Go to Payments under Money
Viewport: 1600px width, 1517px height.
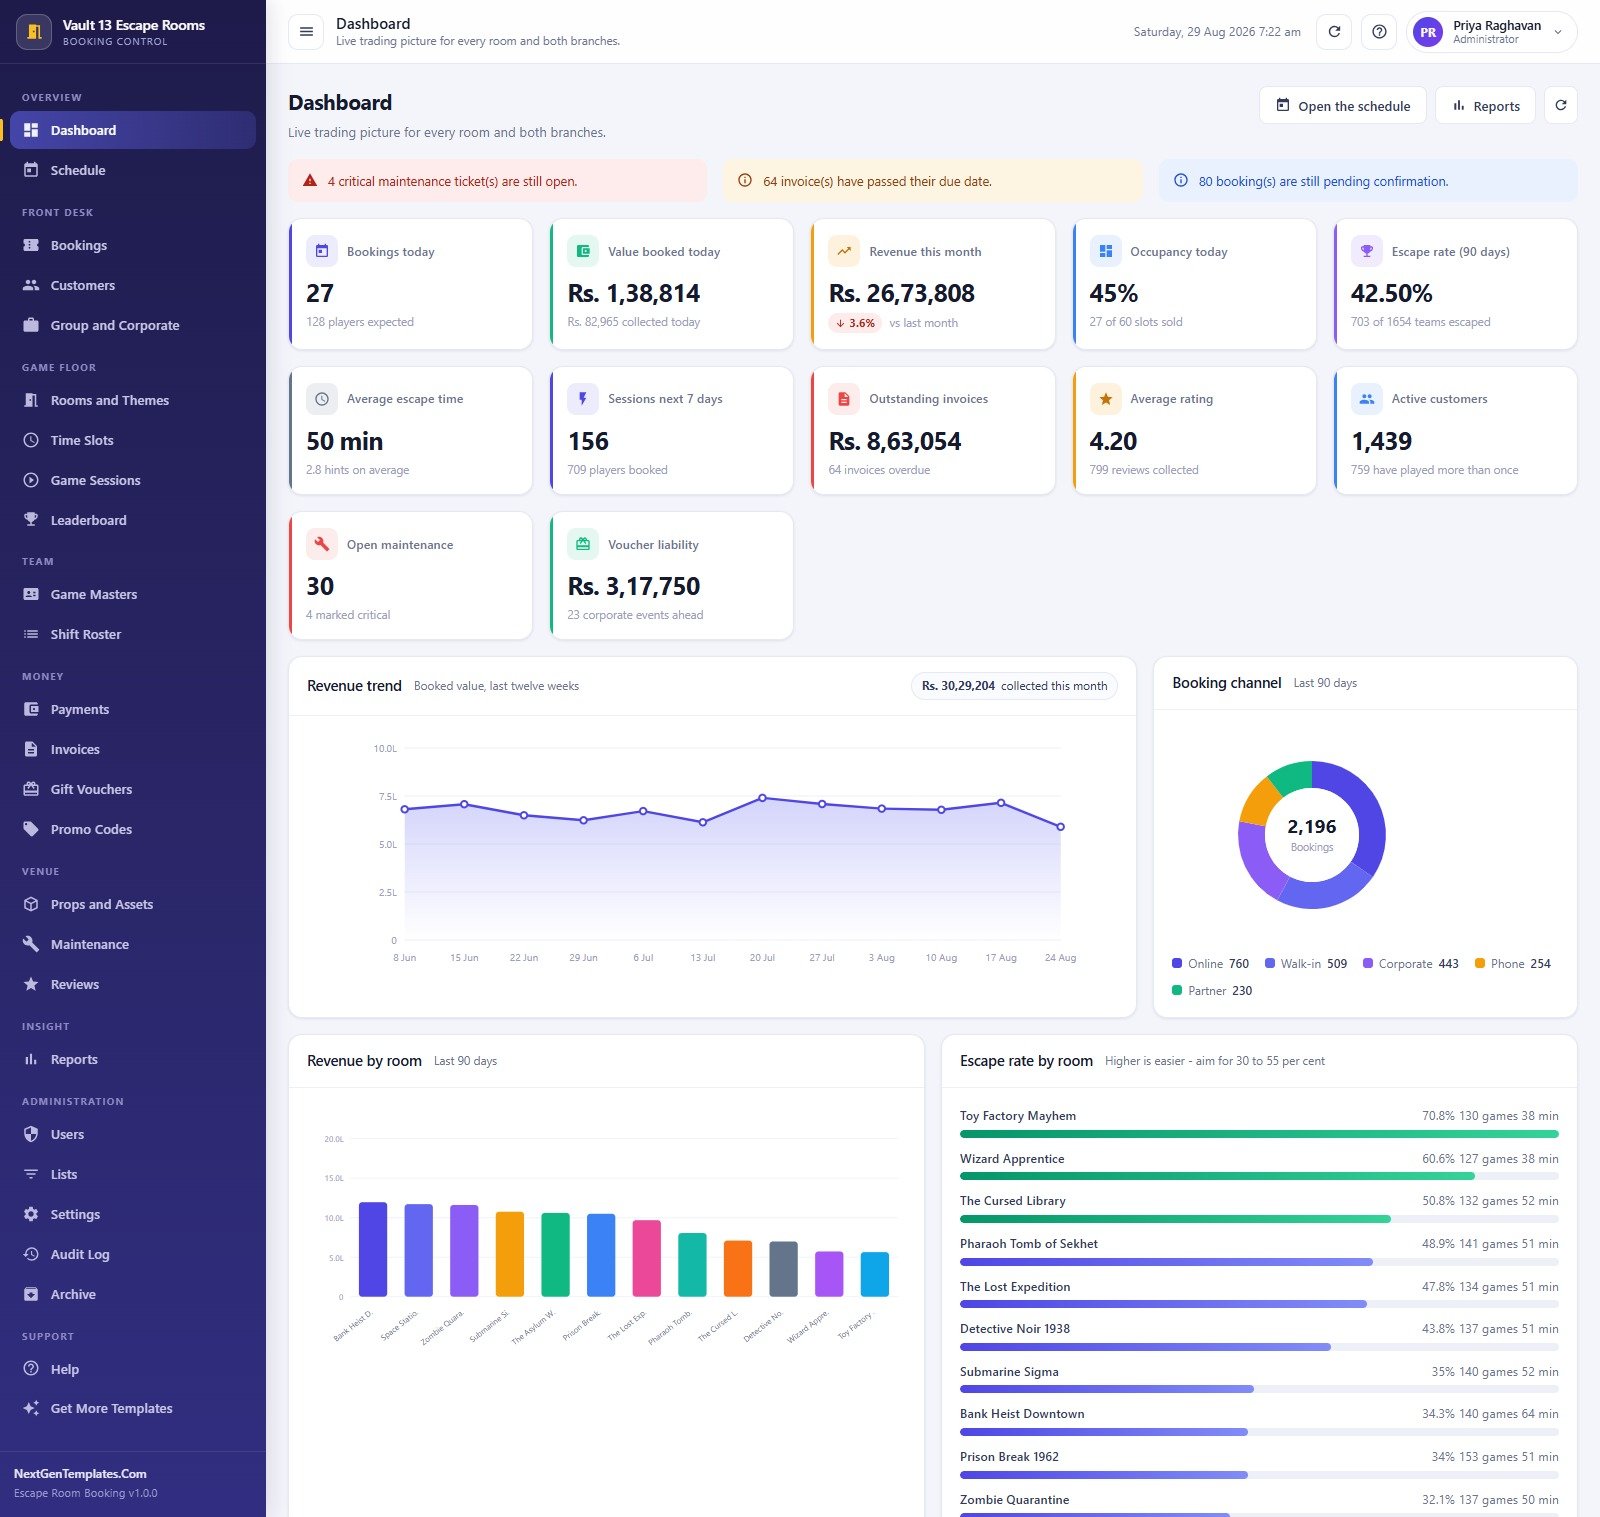tap(133, 709)
